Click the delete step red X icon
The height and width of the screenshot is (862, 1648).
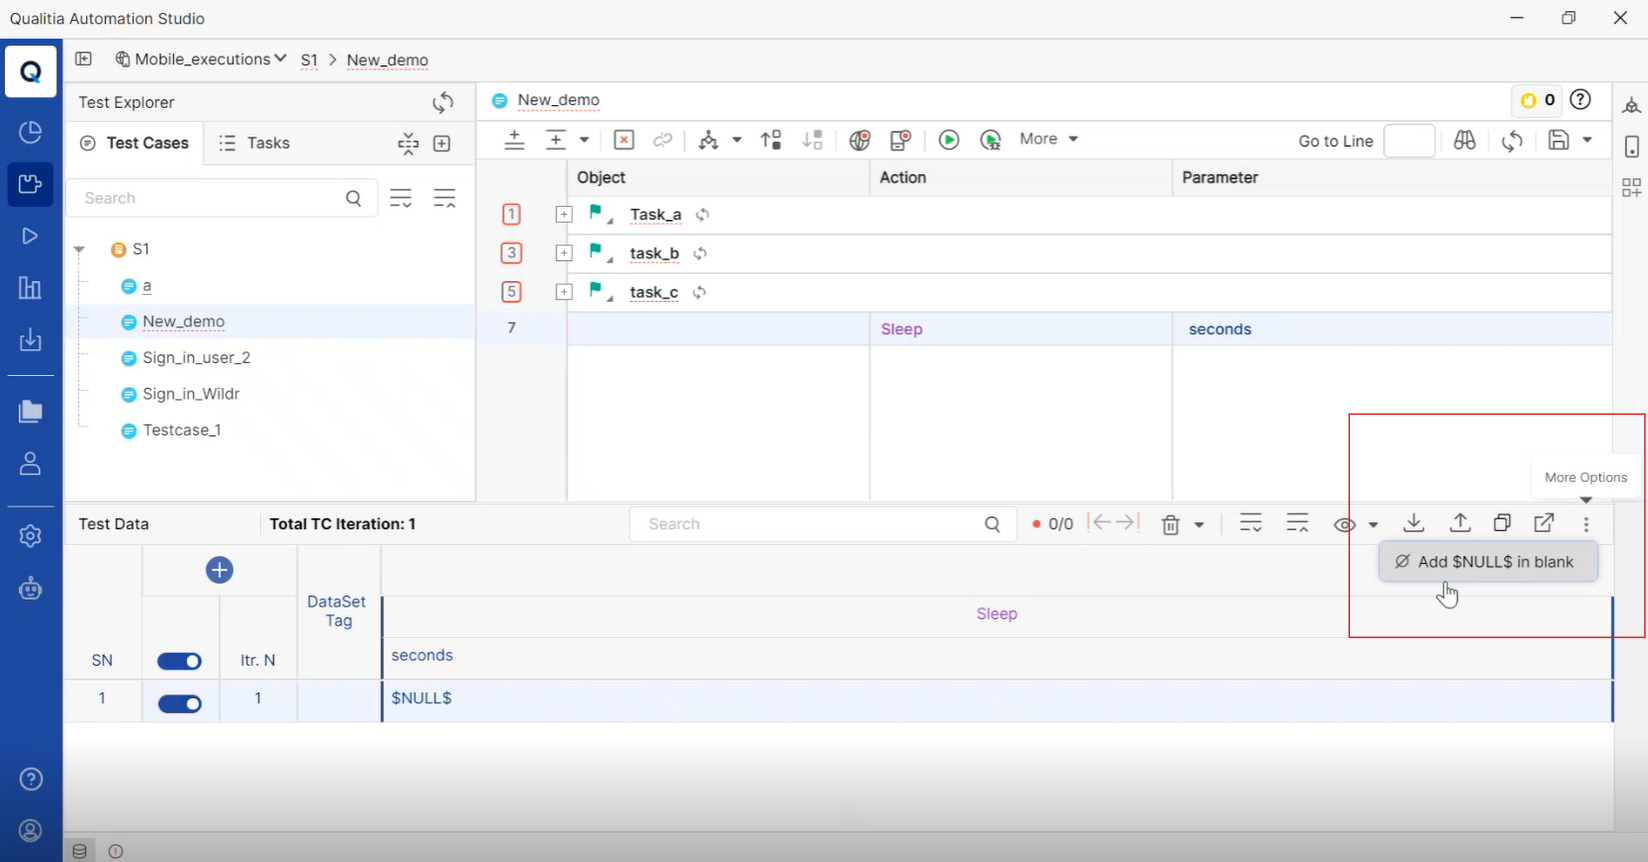click(623, 140)
